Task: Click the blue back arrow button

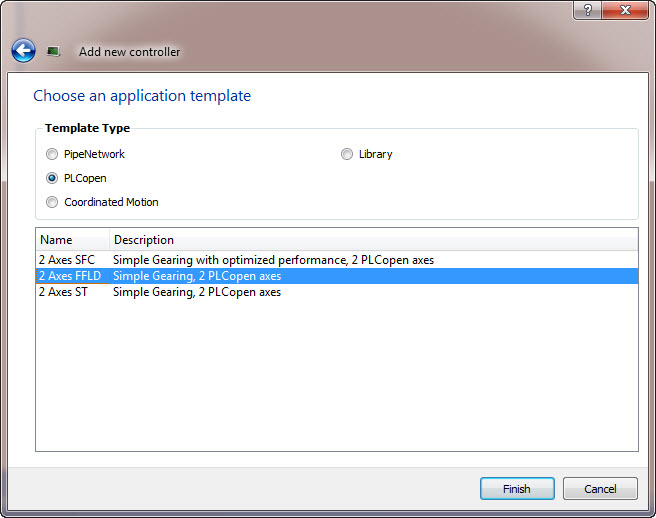Action: pos(23,51)
